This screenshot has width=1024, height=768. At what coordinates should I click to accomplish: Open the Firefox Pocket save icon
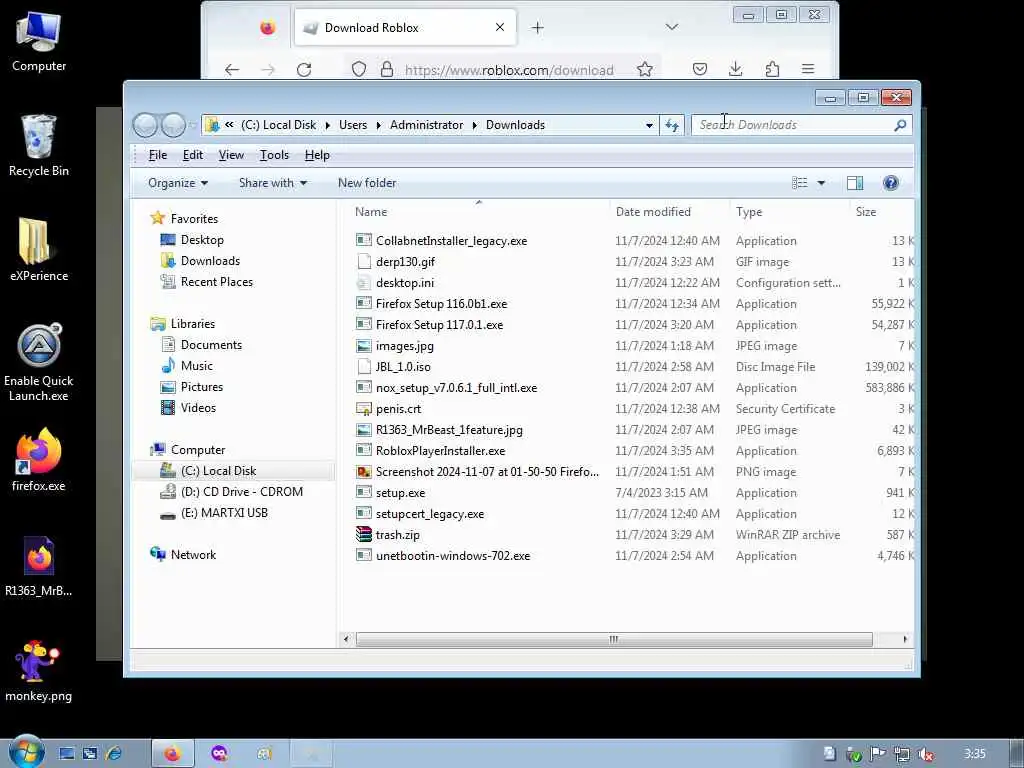(x=699, y=69)
